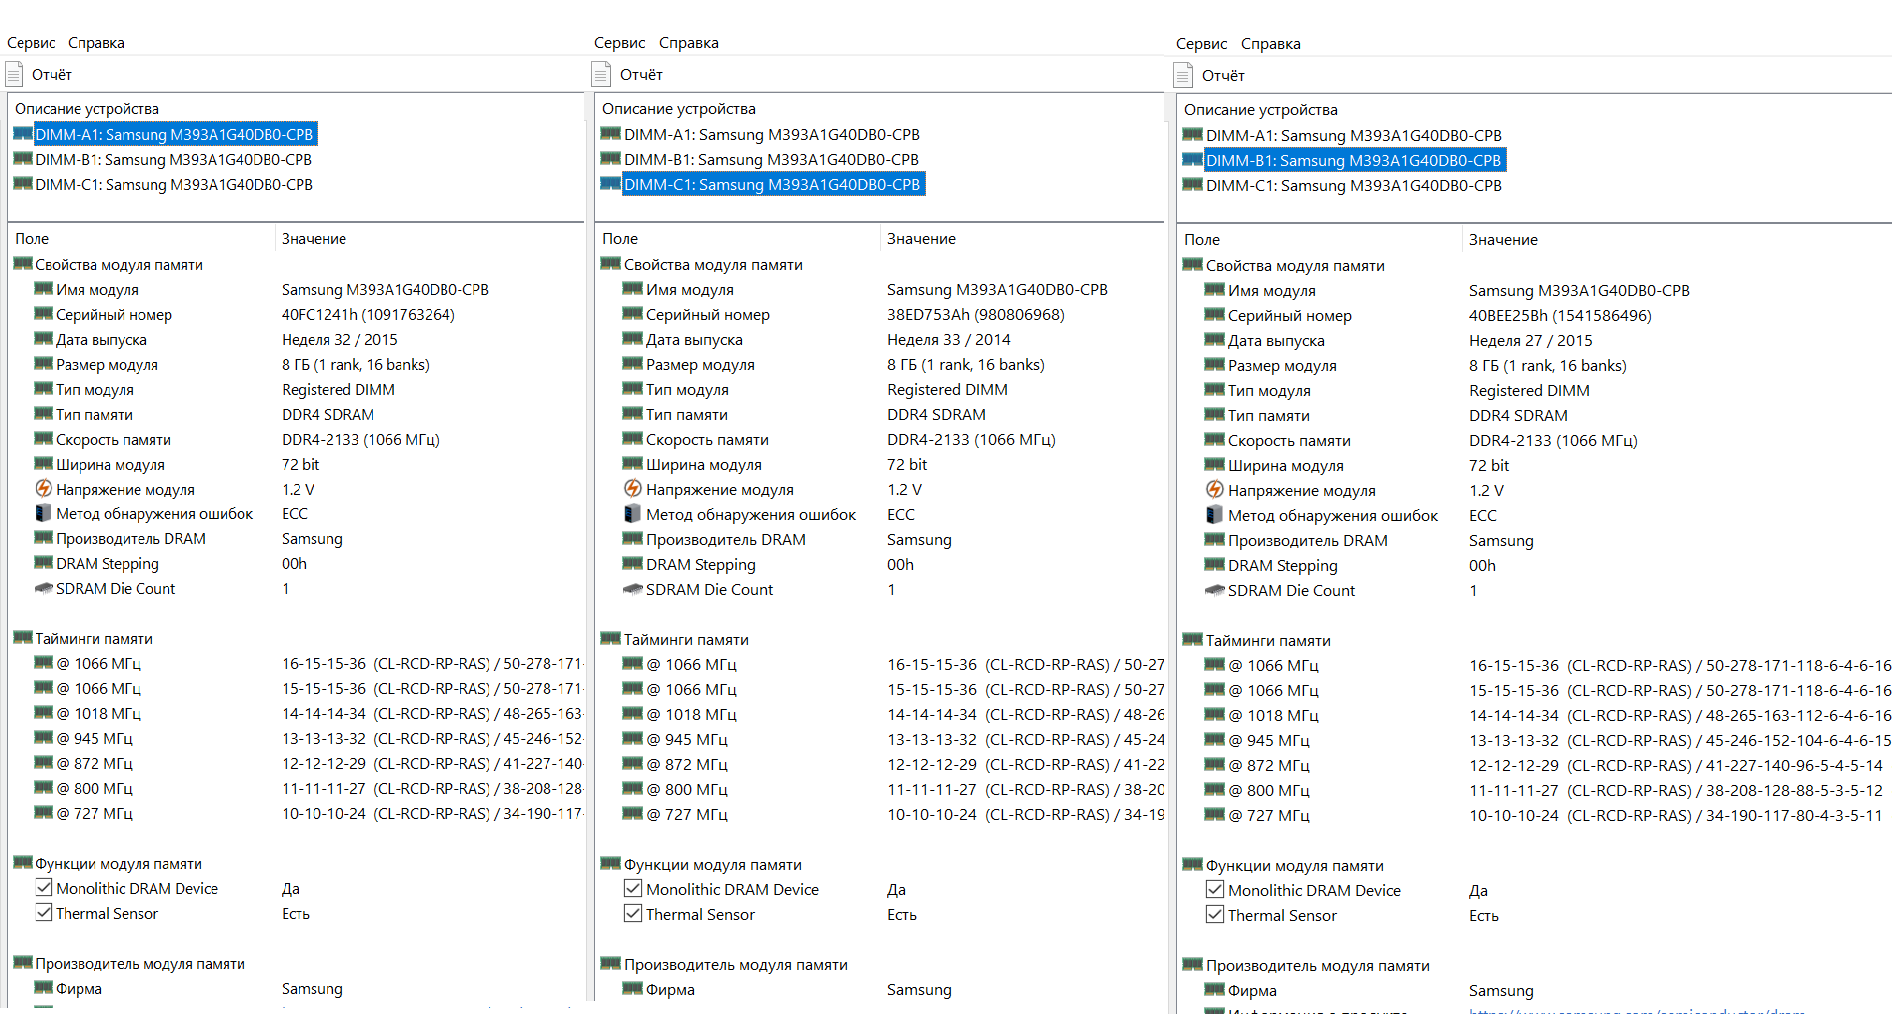Open the Справка menu in the middle window
The width and height of the screenshot is (1892, 1017).
tap(689, 43)
